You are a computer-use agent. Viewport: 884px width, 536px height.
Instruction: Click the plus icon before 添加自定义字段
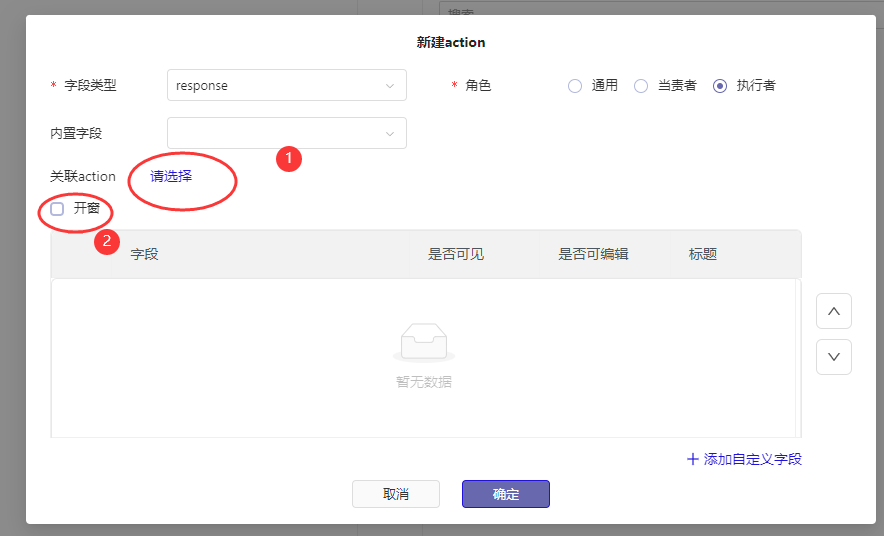[693, 459]
